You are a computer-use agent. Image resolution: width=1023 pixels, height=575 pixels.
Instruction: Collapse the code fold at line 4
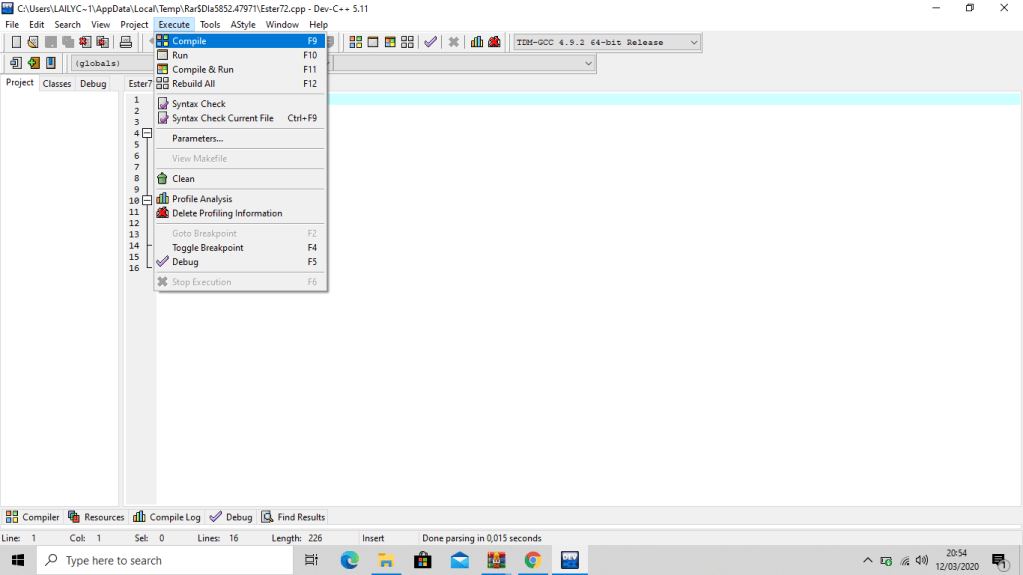147,133
